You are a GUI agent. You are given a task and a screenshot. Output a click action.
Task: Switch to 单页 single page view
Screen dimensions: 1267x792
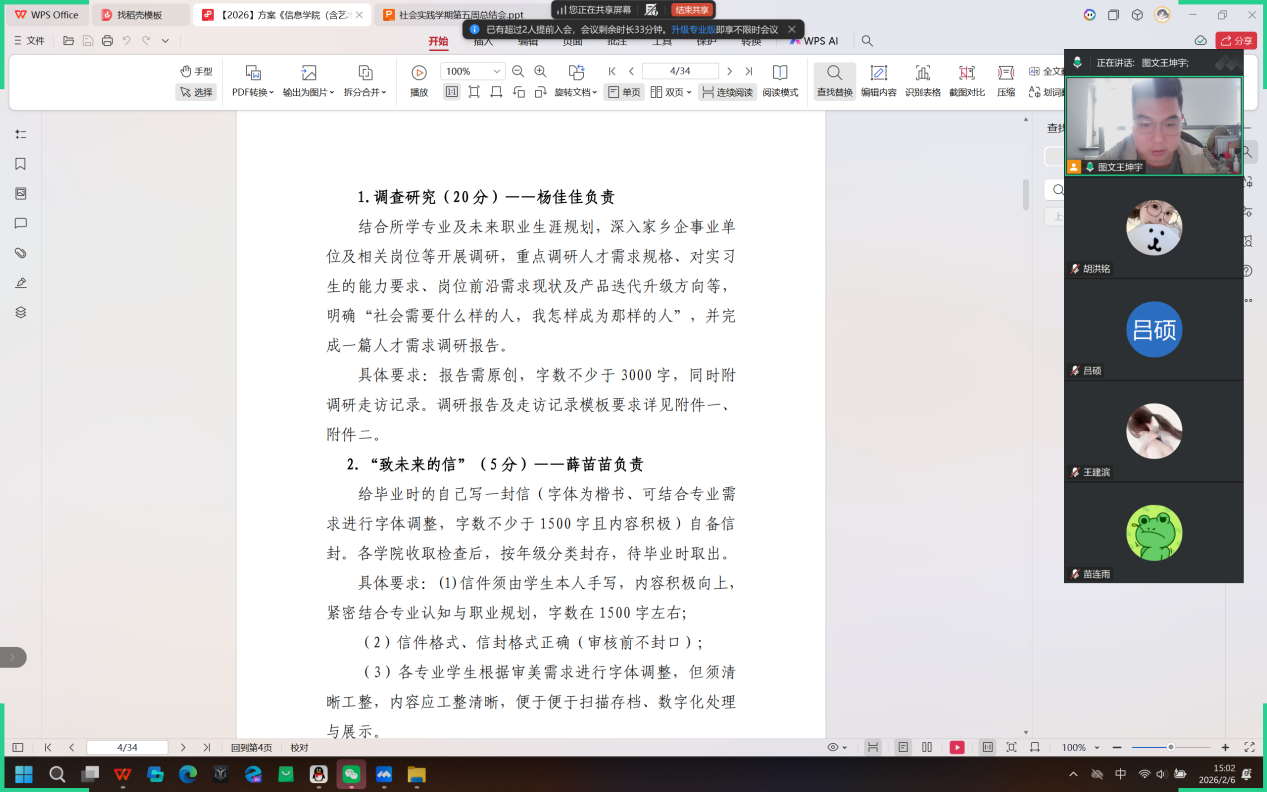click(624, 92)
